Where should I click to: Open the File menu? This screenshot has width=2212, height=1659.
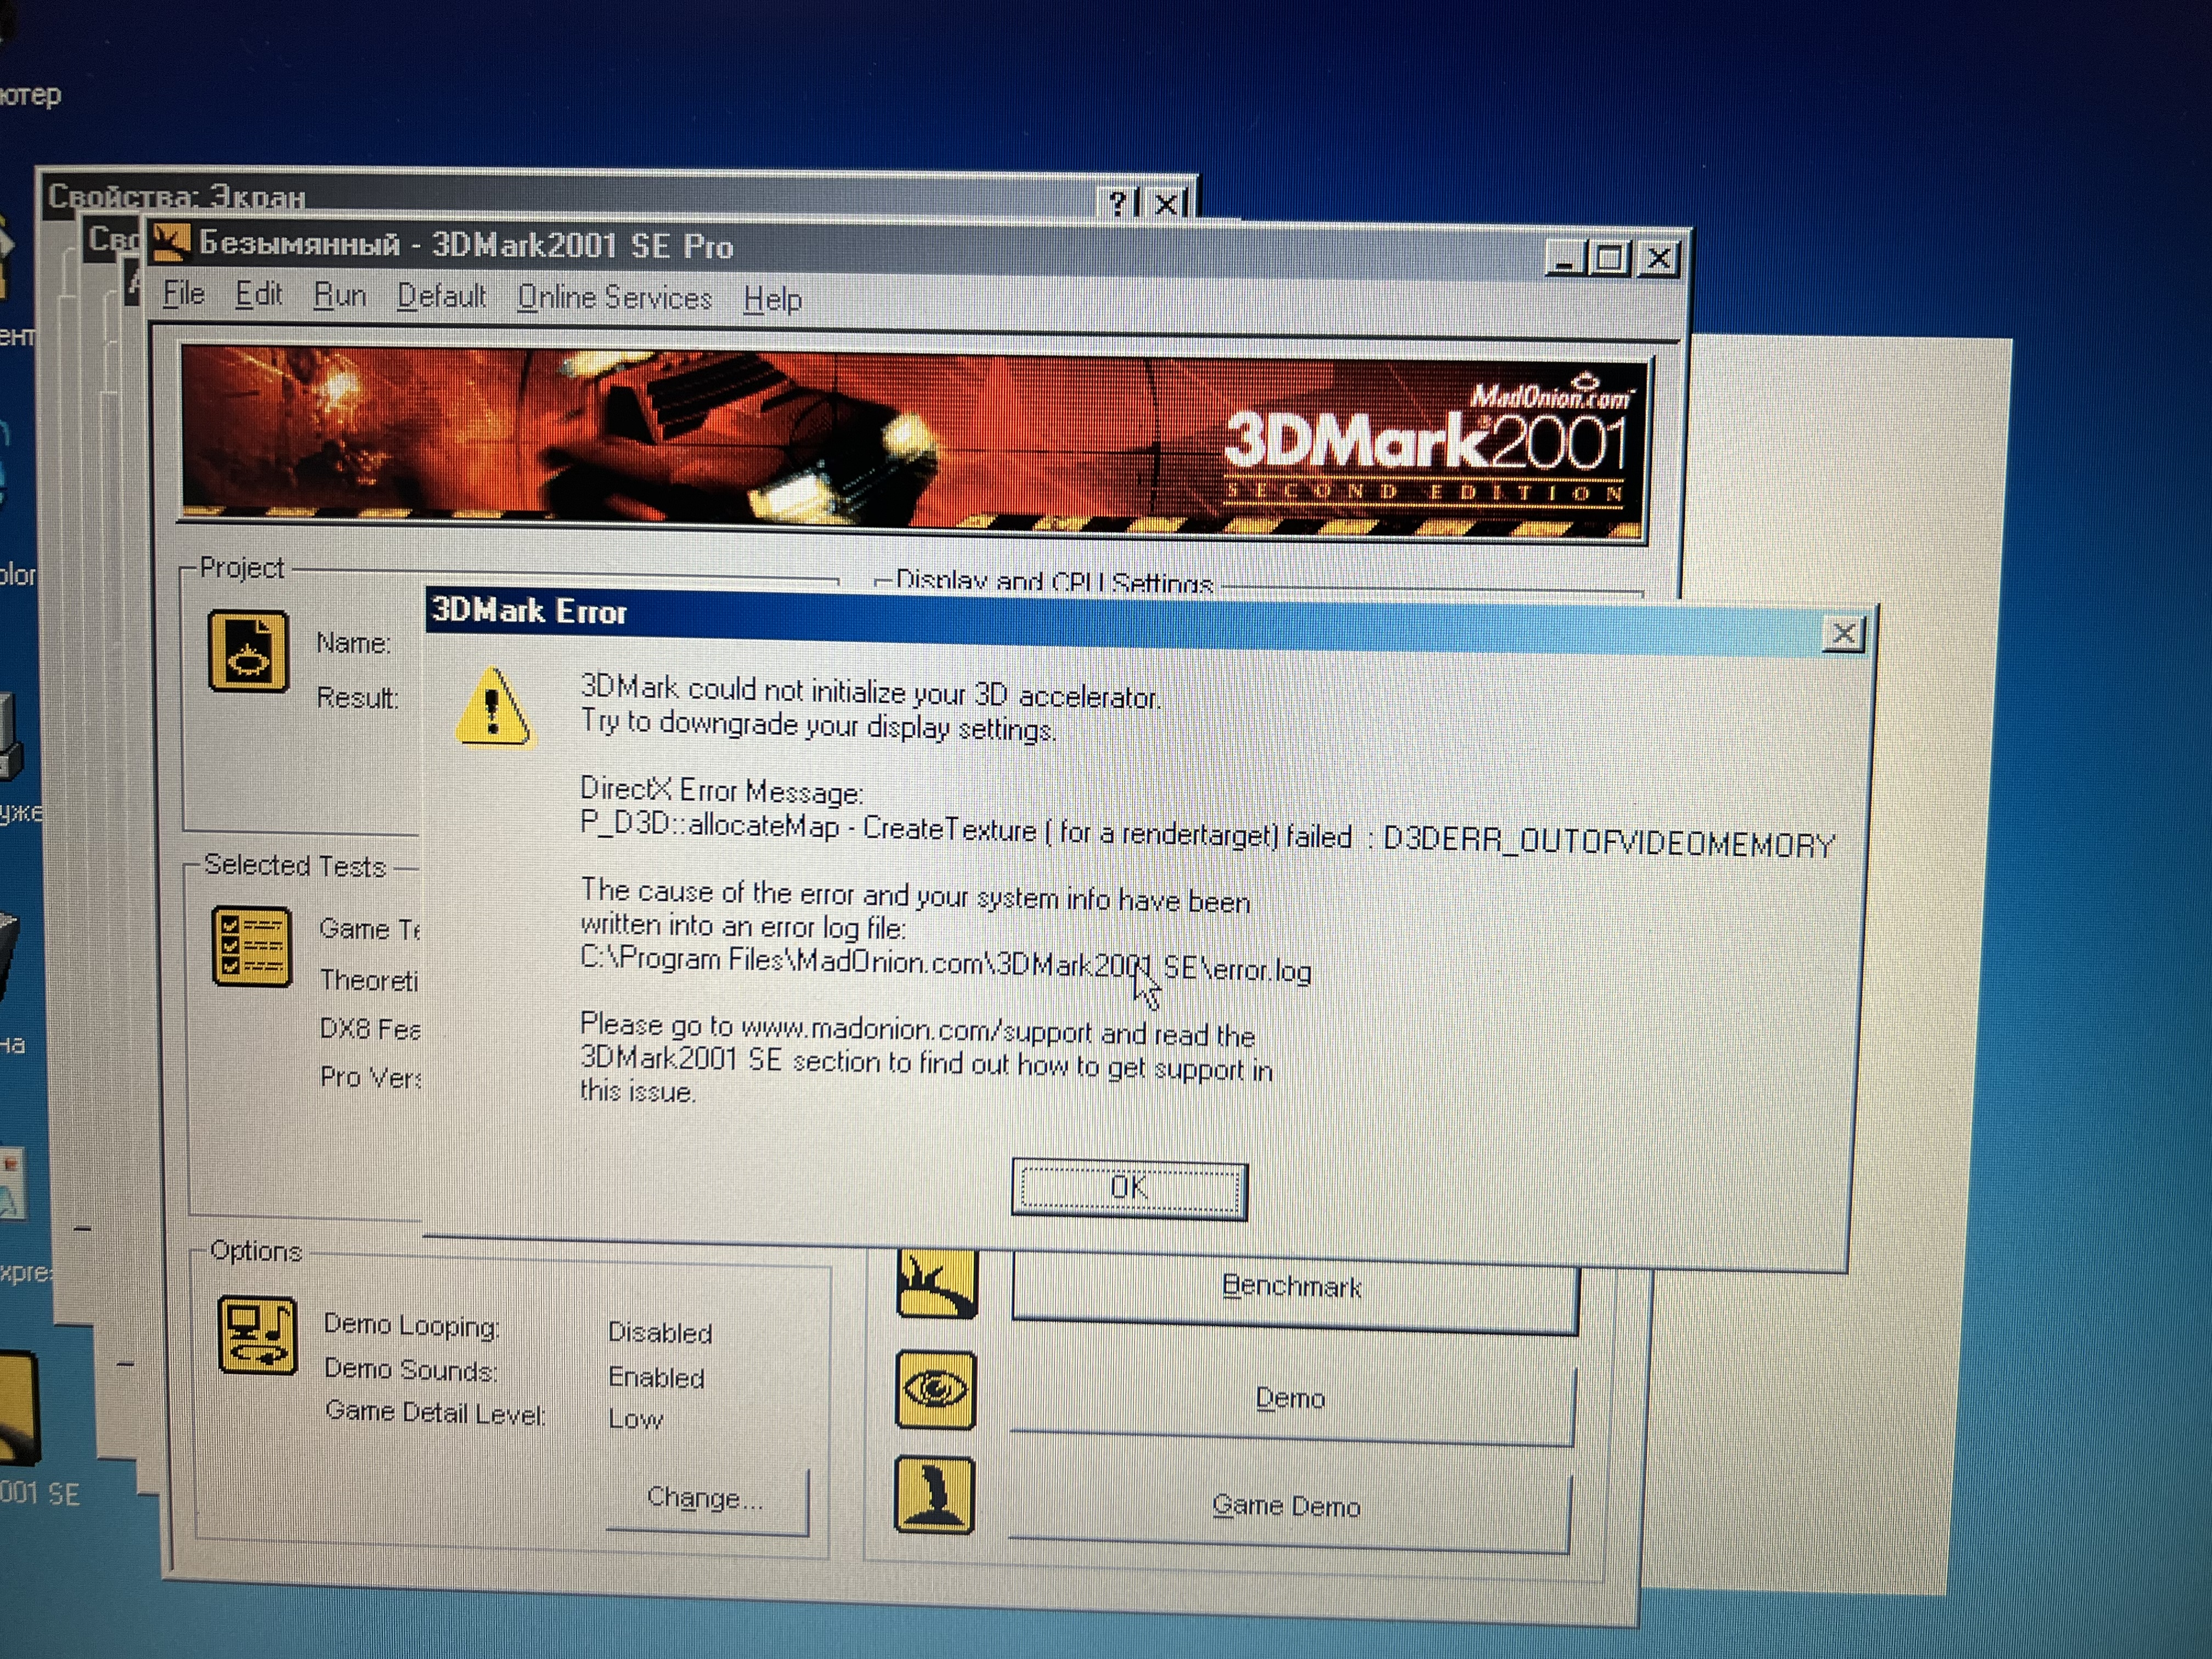click(184, 294)
